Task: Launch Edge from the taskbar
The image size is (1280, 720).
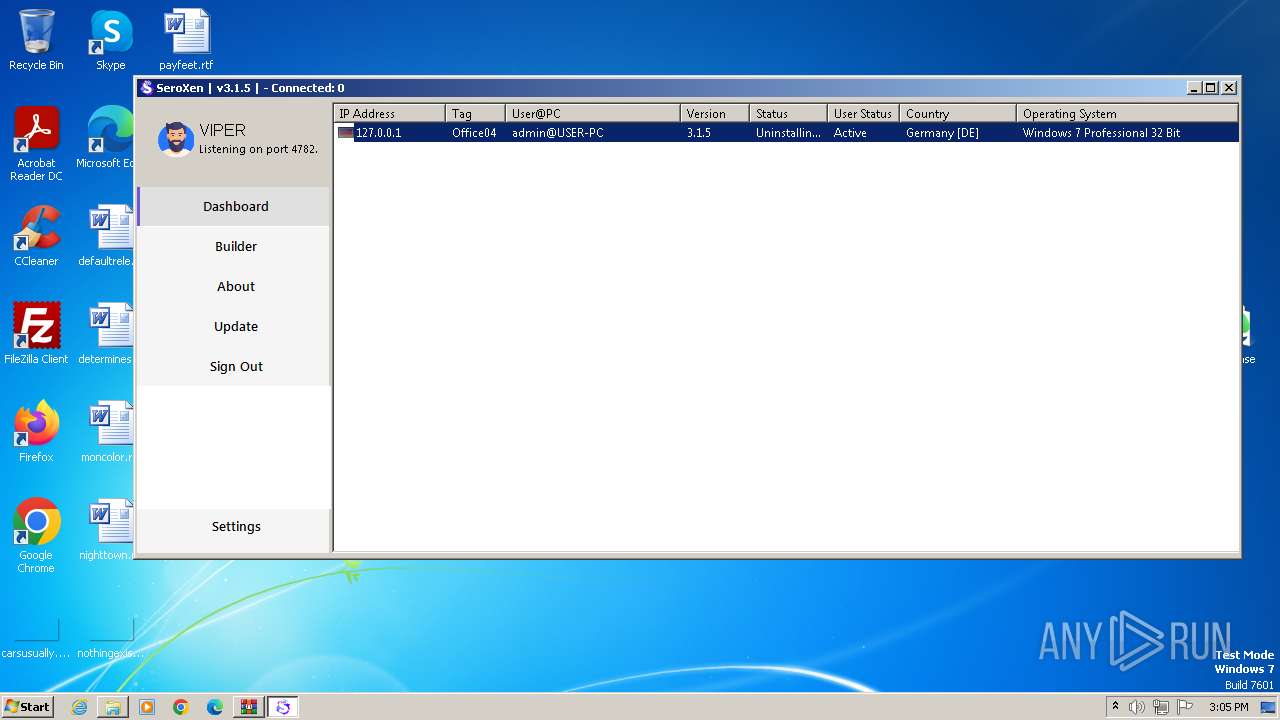Action: (x=215, y=707)
